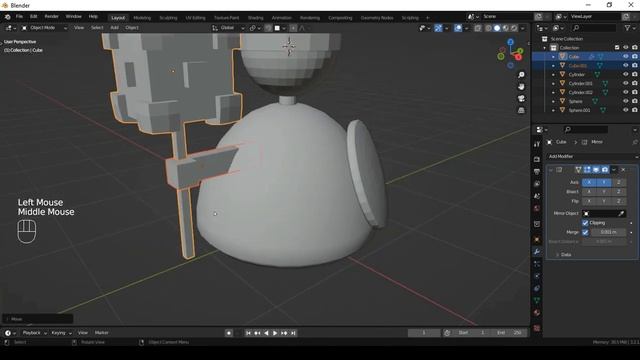This screenshot has width=640, height=360.
Task: Select rendered viewport shading
Action: click(514, 28)
